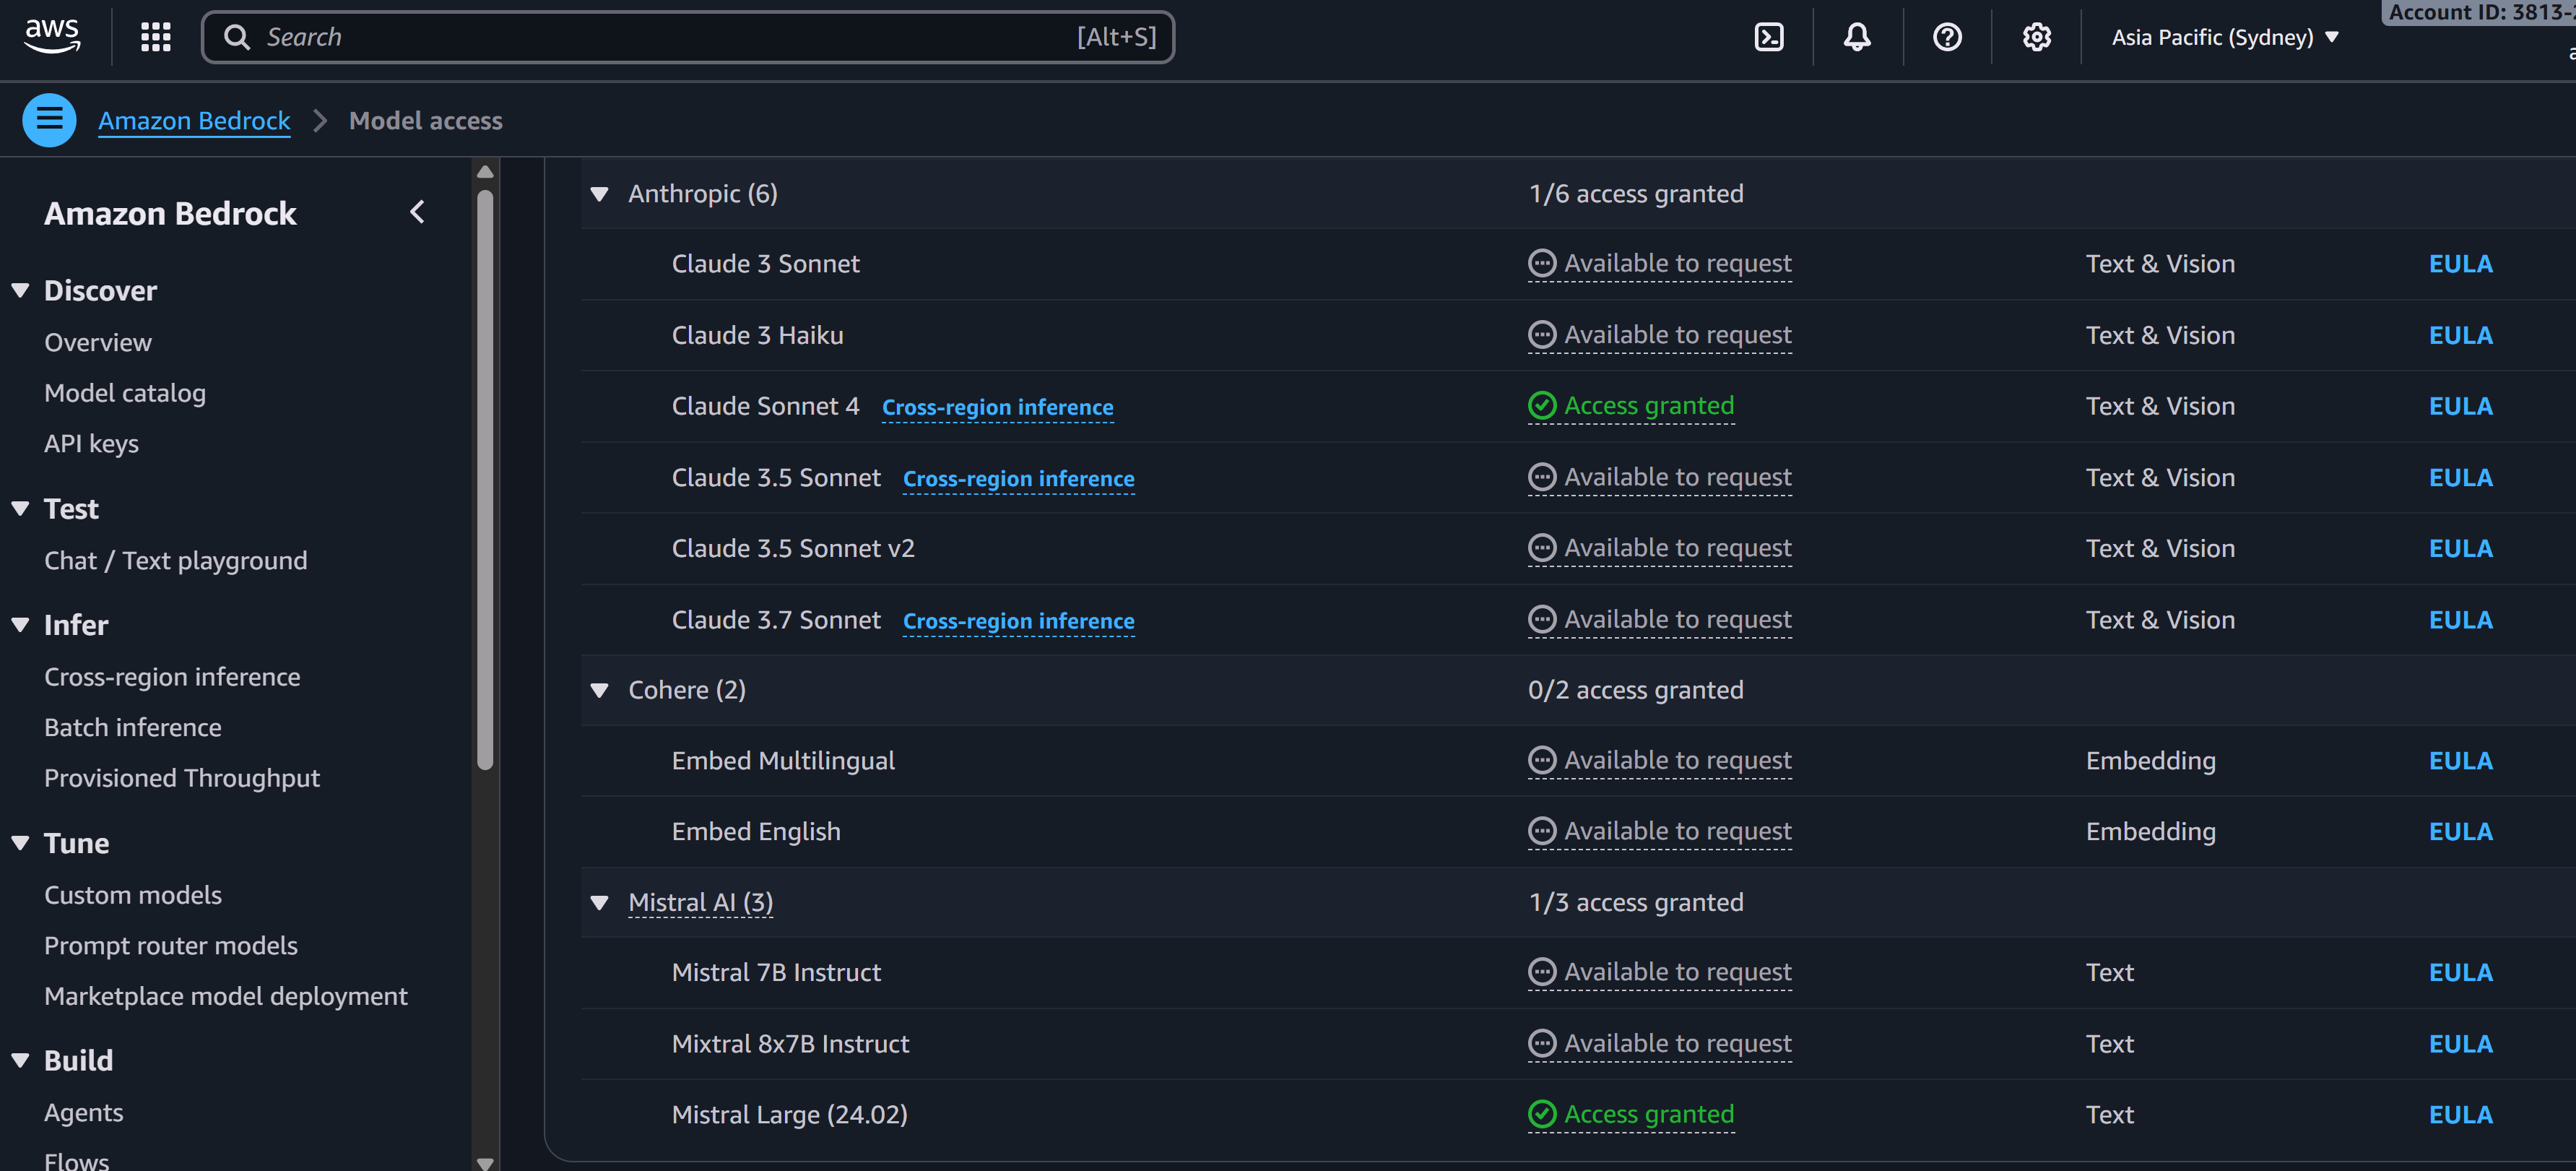Collapse the Discover section in sidebar

click(21, 291)
